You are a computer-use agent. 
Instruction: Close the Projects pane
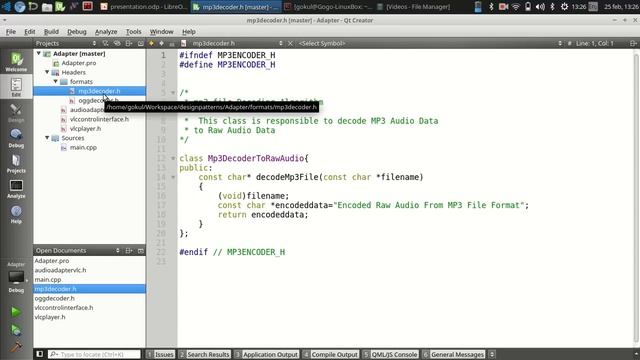140,43
